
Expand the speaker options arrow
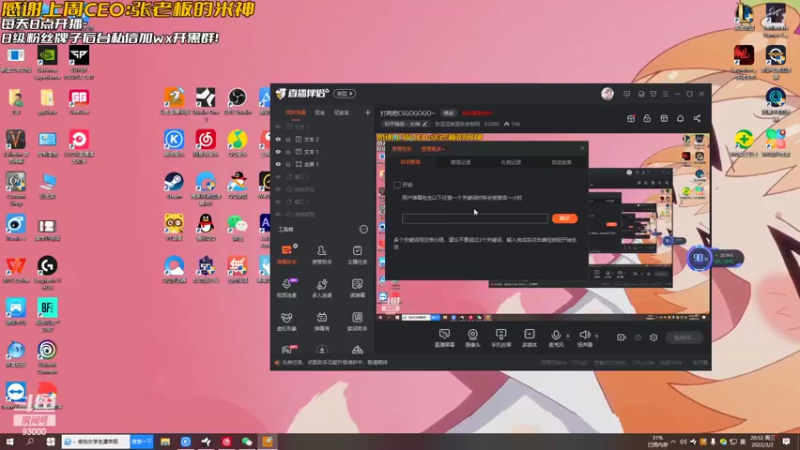[x=596, y=336]
